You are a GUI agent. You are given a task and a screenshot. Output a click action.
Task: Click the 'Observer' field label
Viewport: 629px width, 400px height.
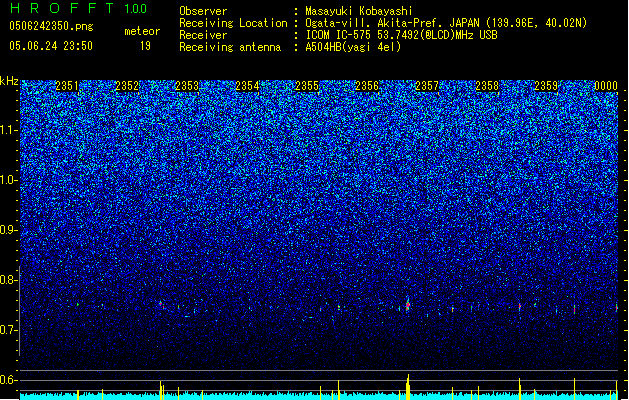[203, 11]
